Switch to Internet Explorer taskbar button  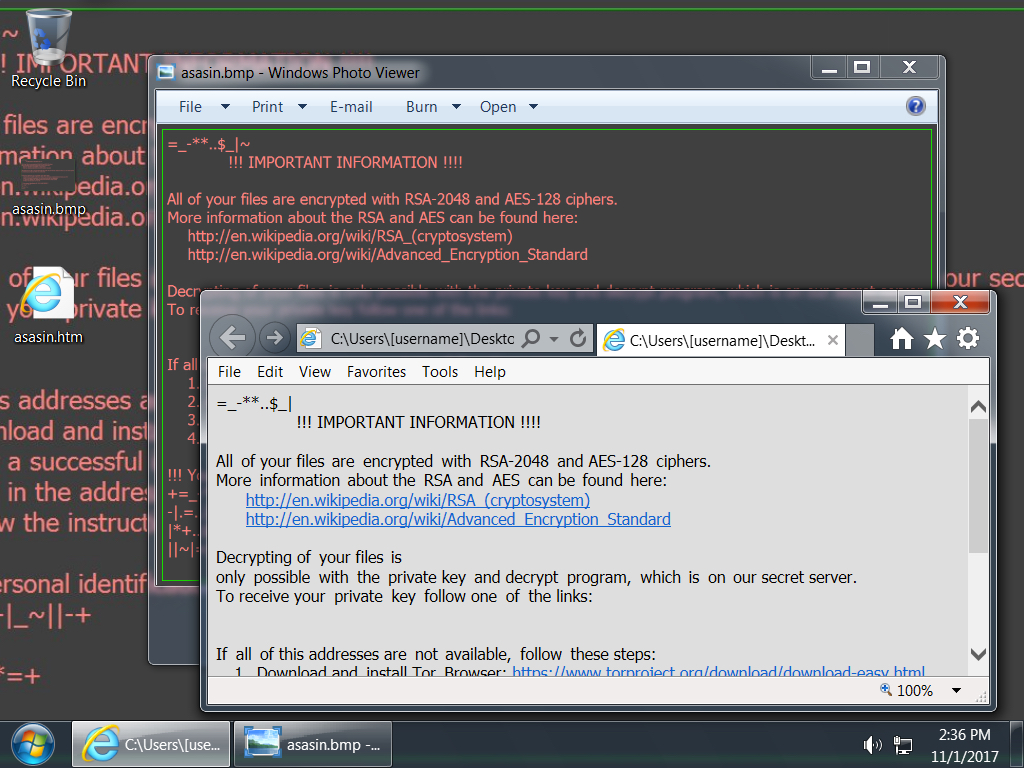tap(151, 744)
